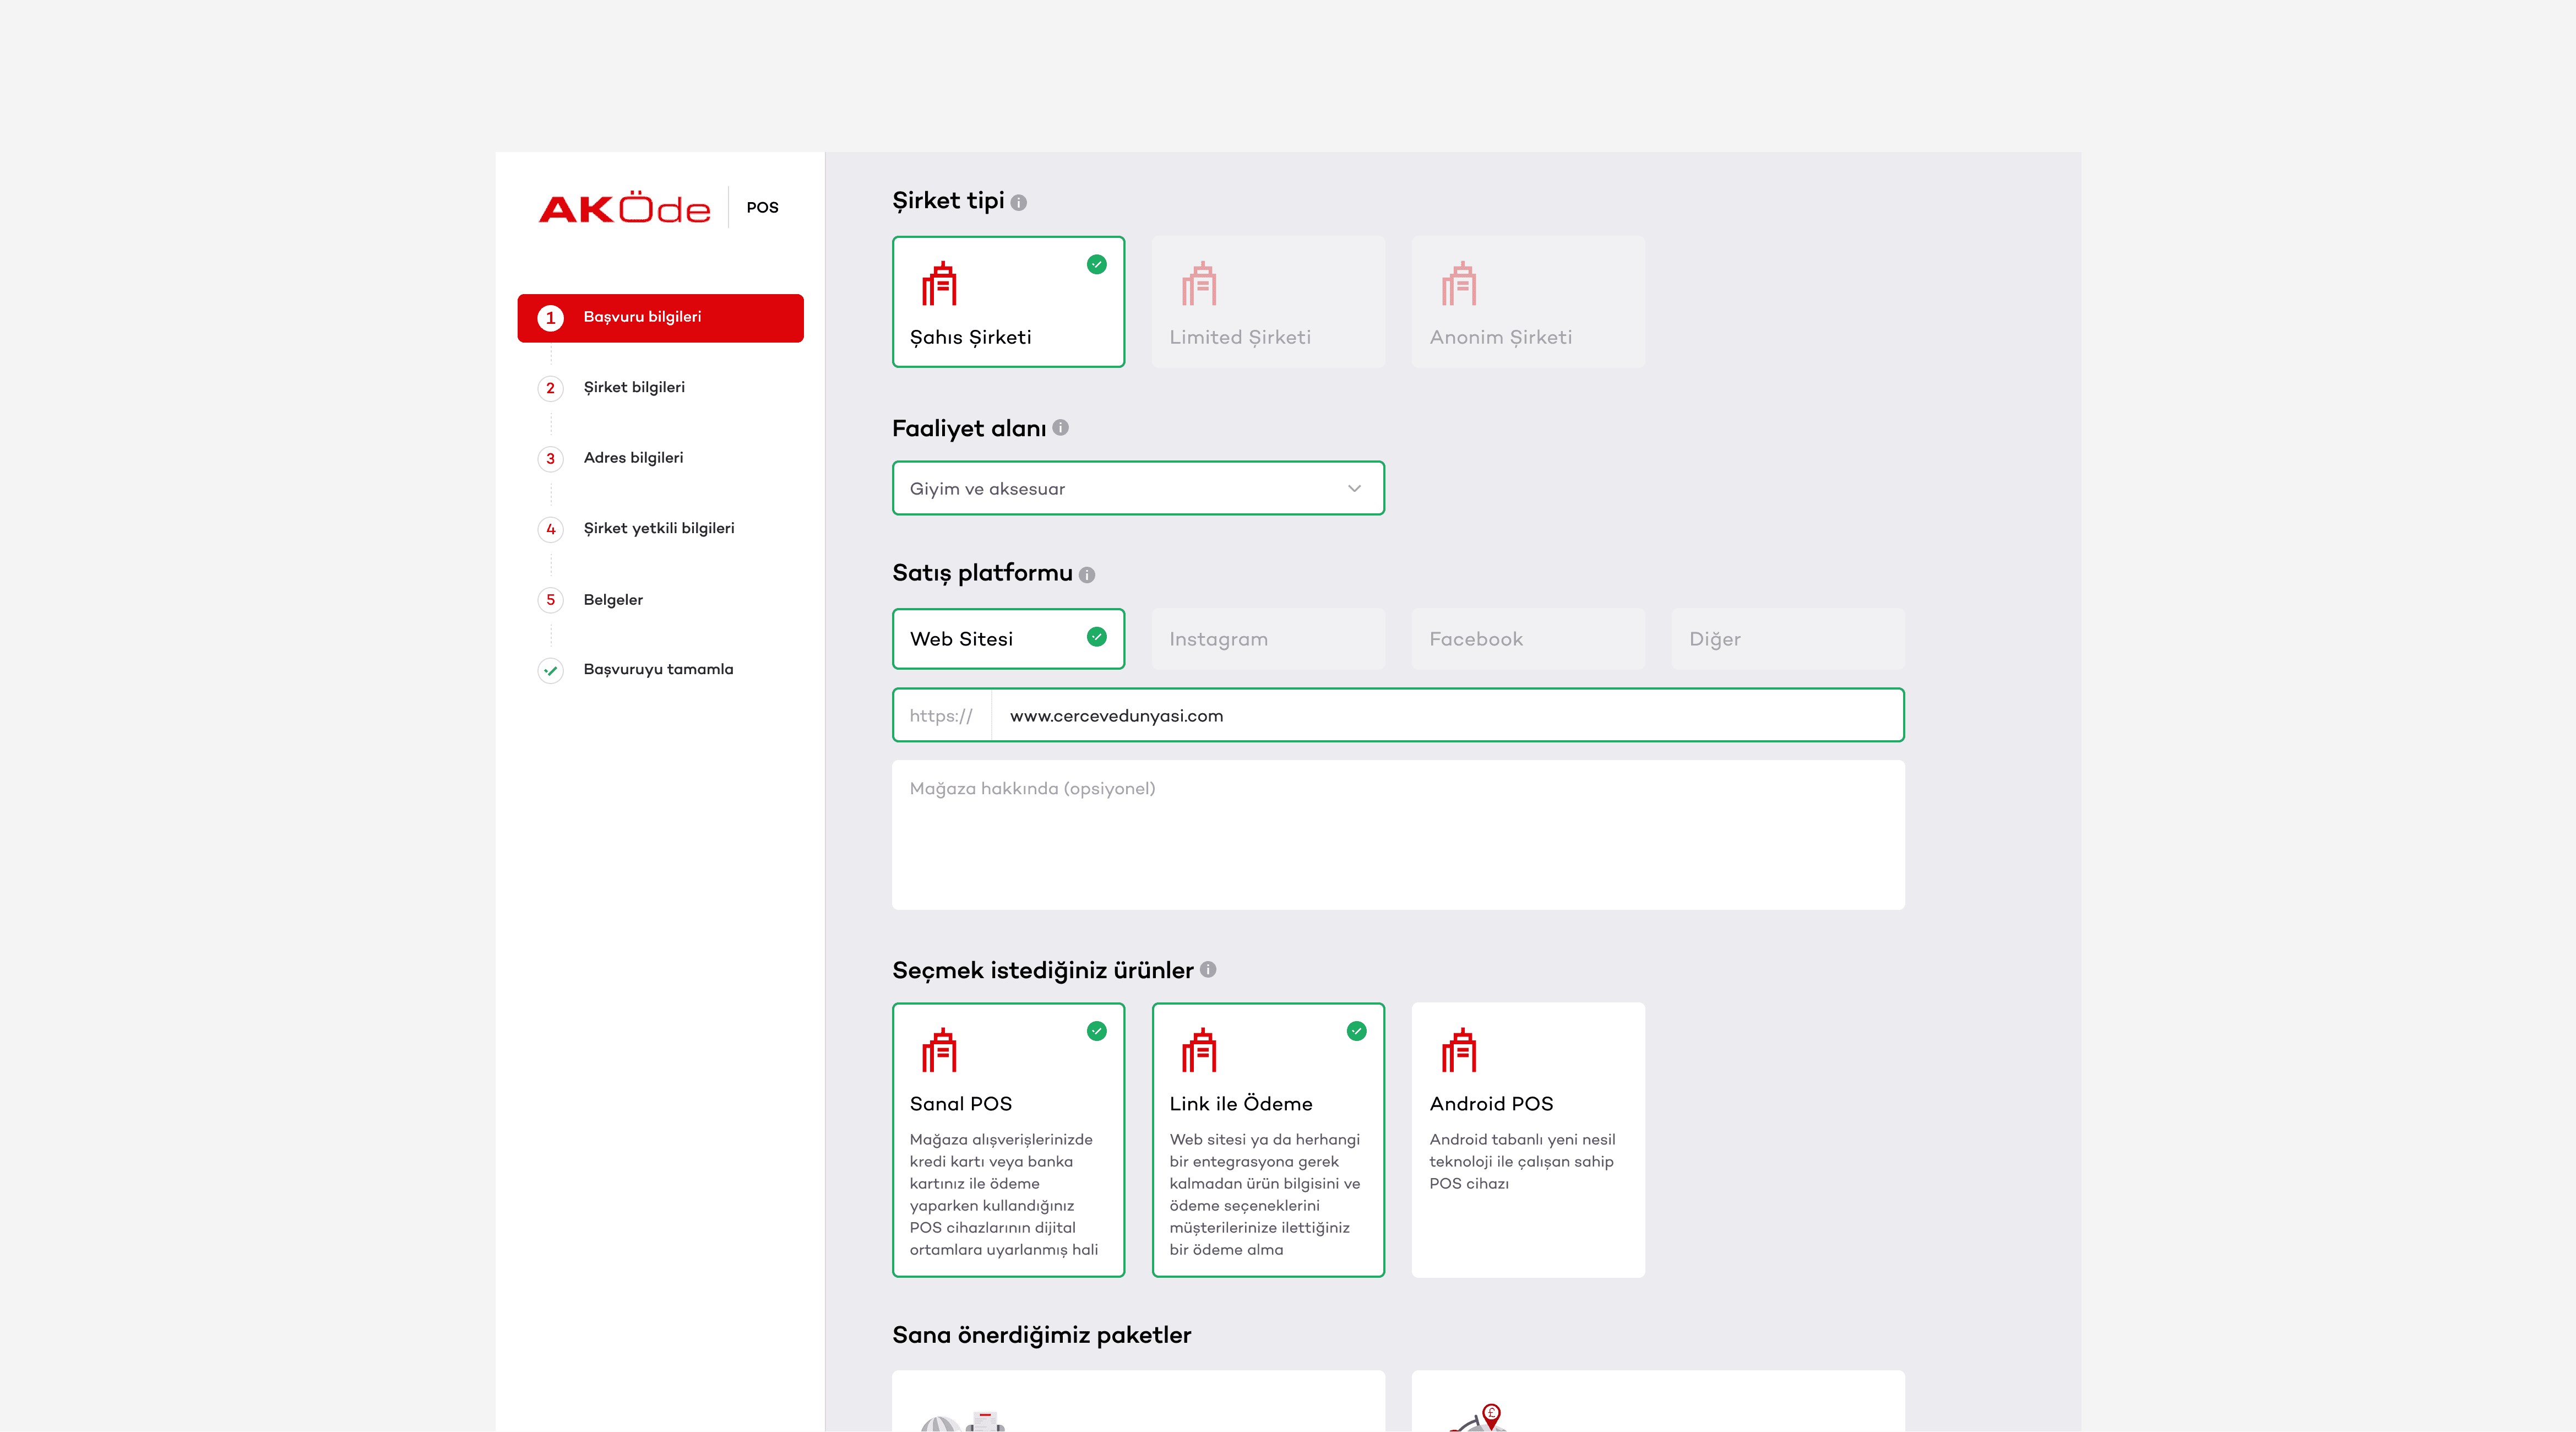
Task: Click the red icon on Android POS card
Action: (1459, 1050)
